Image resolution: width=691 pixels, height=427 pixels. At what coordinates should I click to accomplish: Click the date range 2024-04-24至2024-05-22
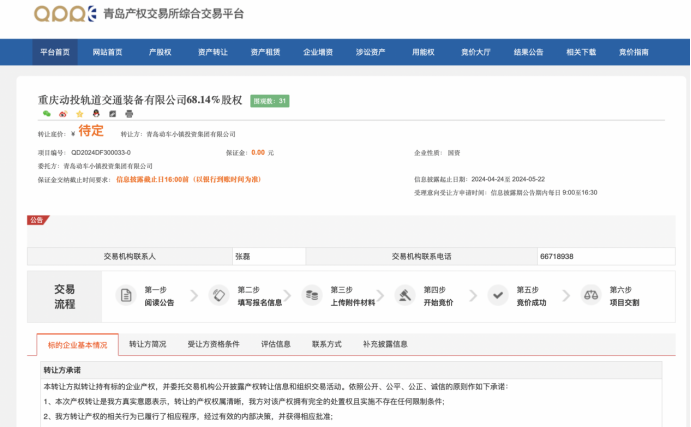[x=508, y=179]
